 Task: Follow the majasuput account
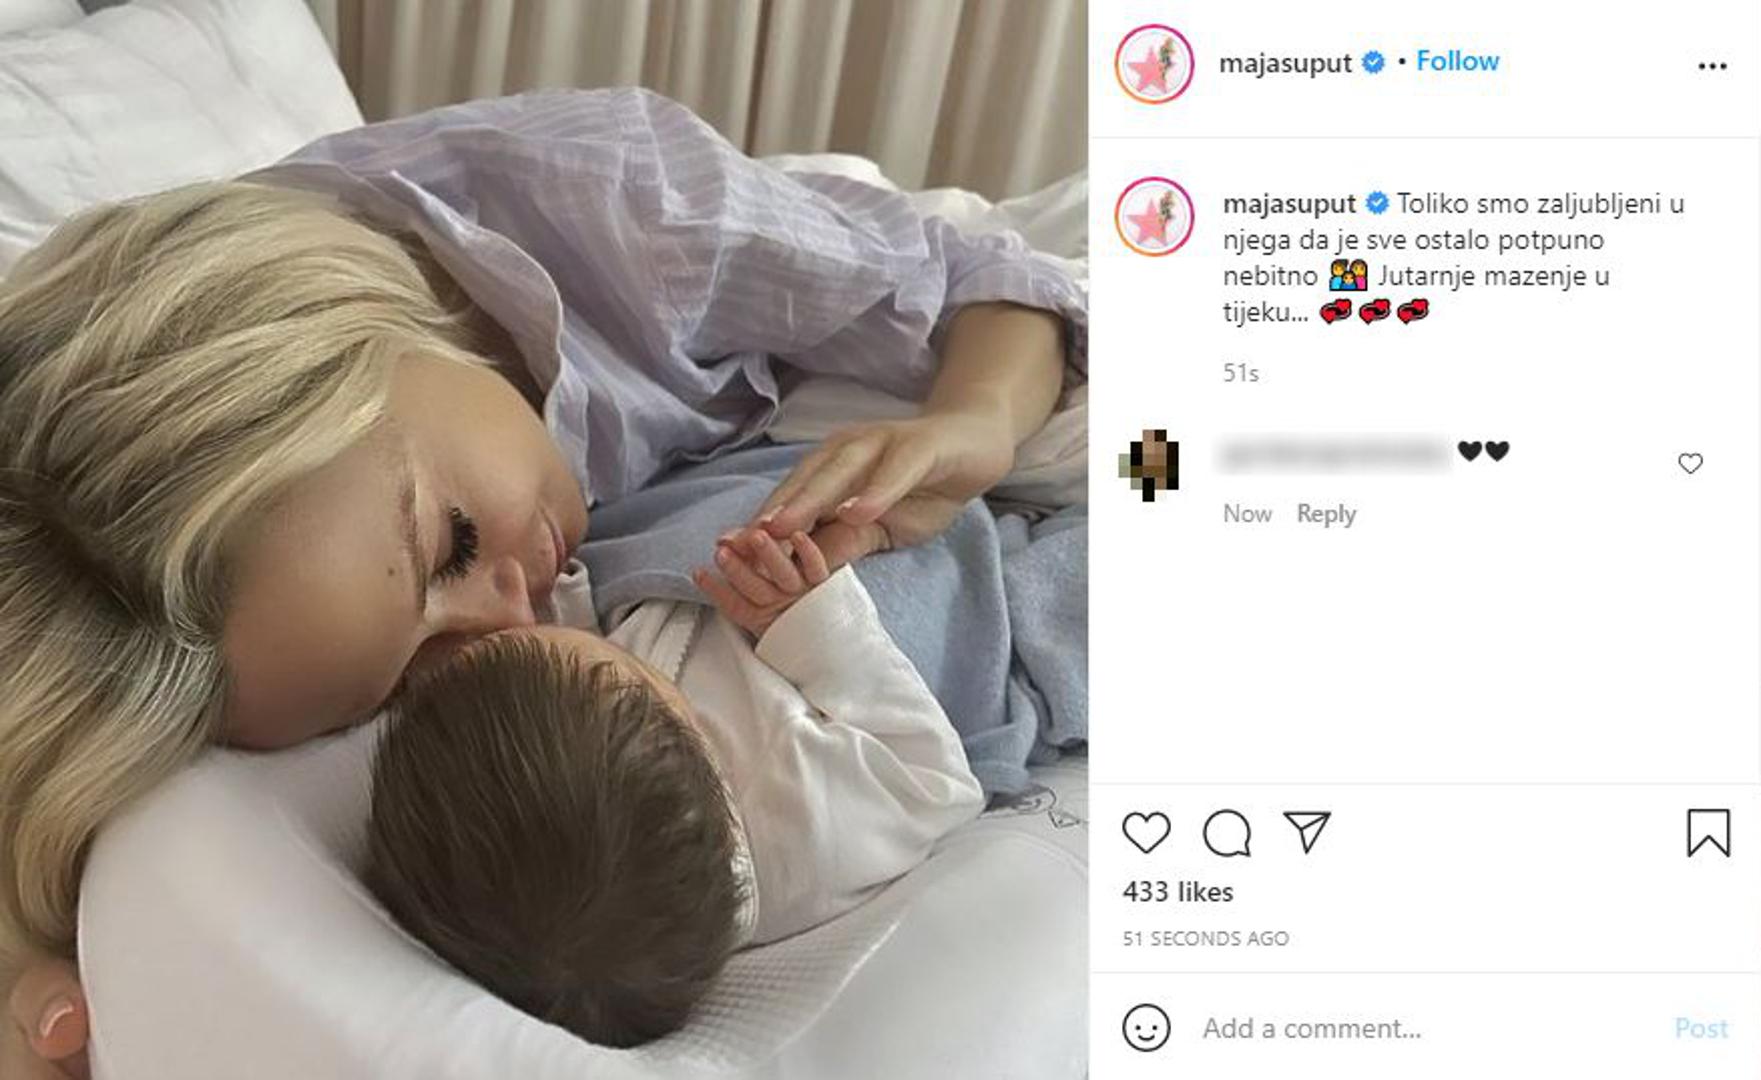click(x=1457, y=61)
